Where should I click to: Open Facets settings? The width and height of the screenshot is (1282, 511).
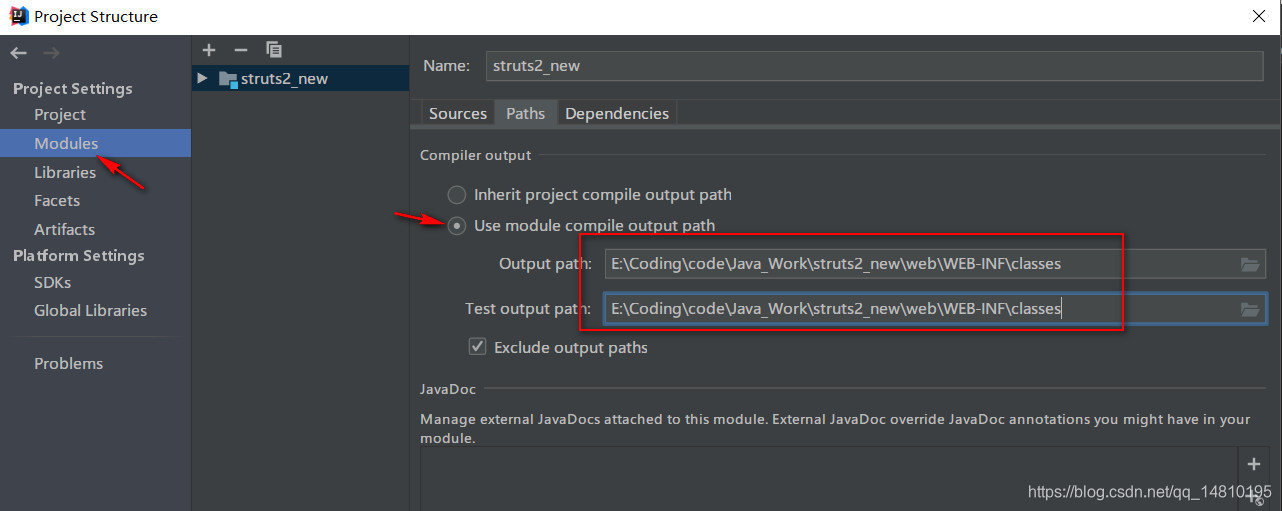point(57,200)
